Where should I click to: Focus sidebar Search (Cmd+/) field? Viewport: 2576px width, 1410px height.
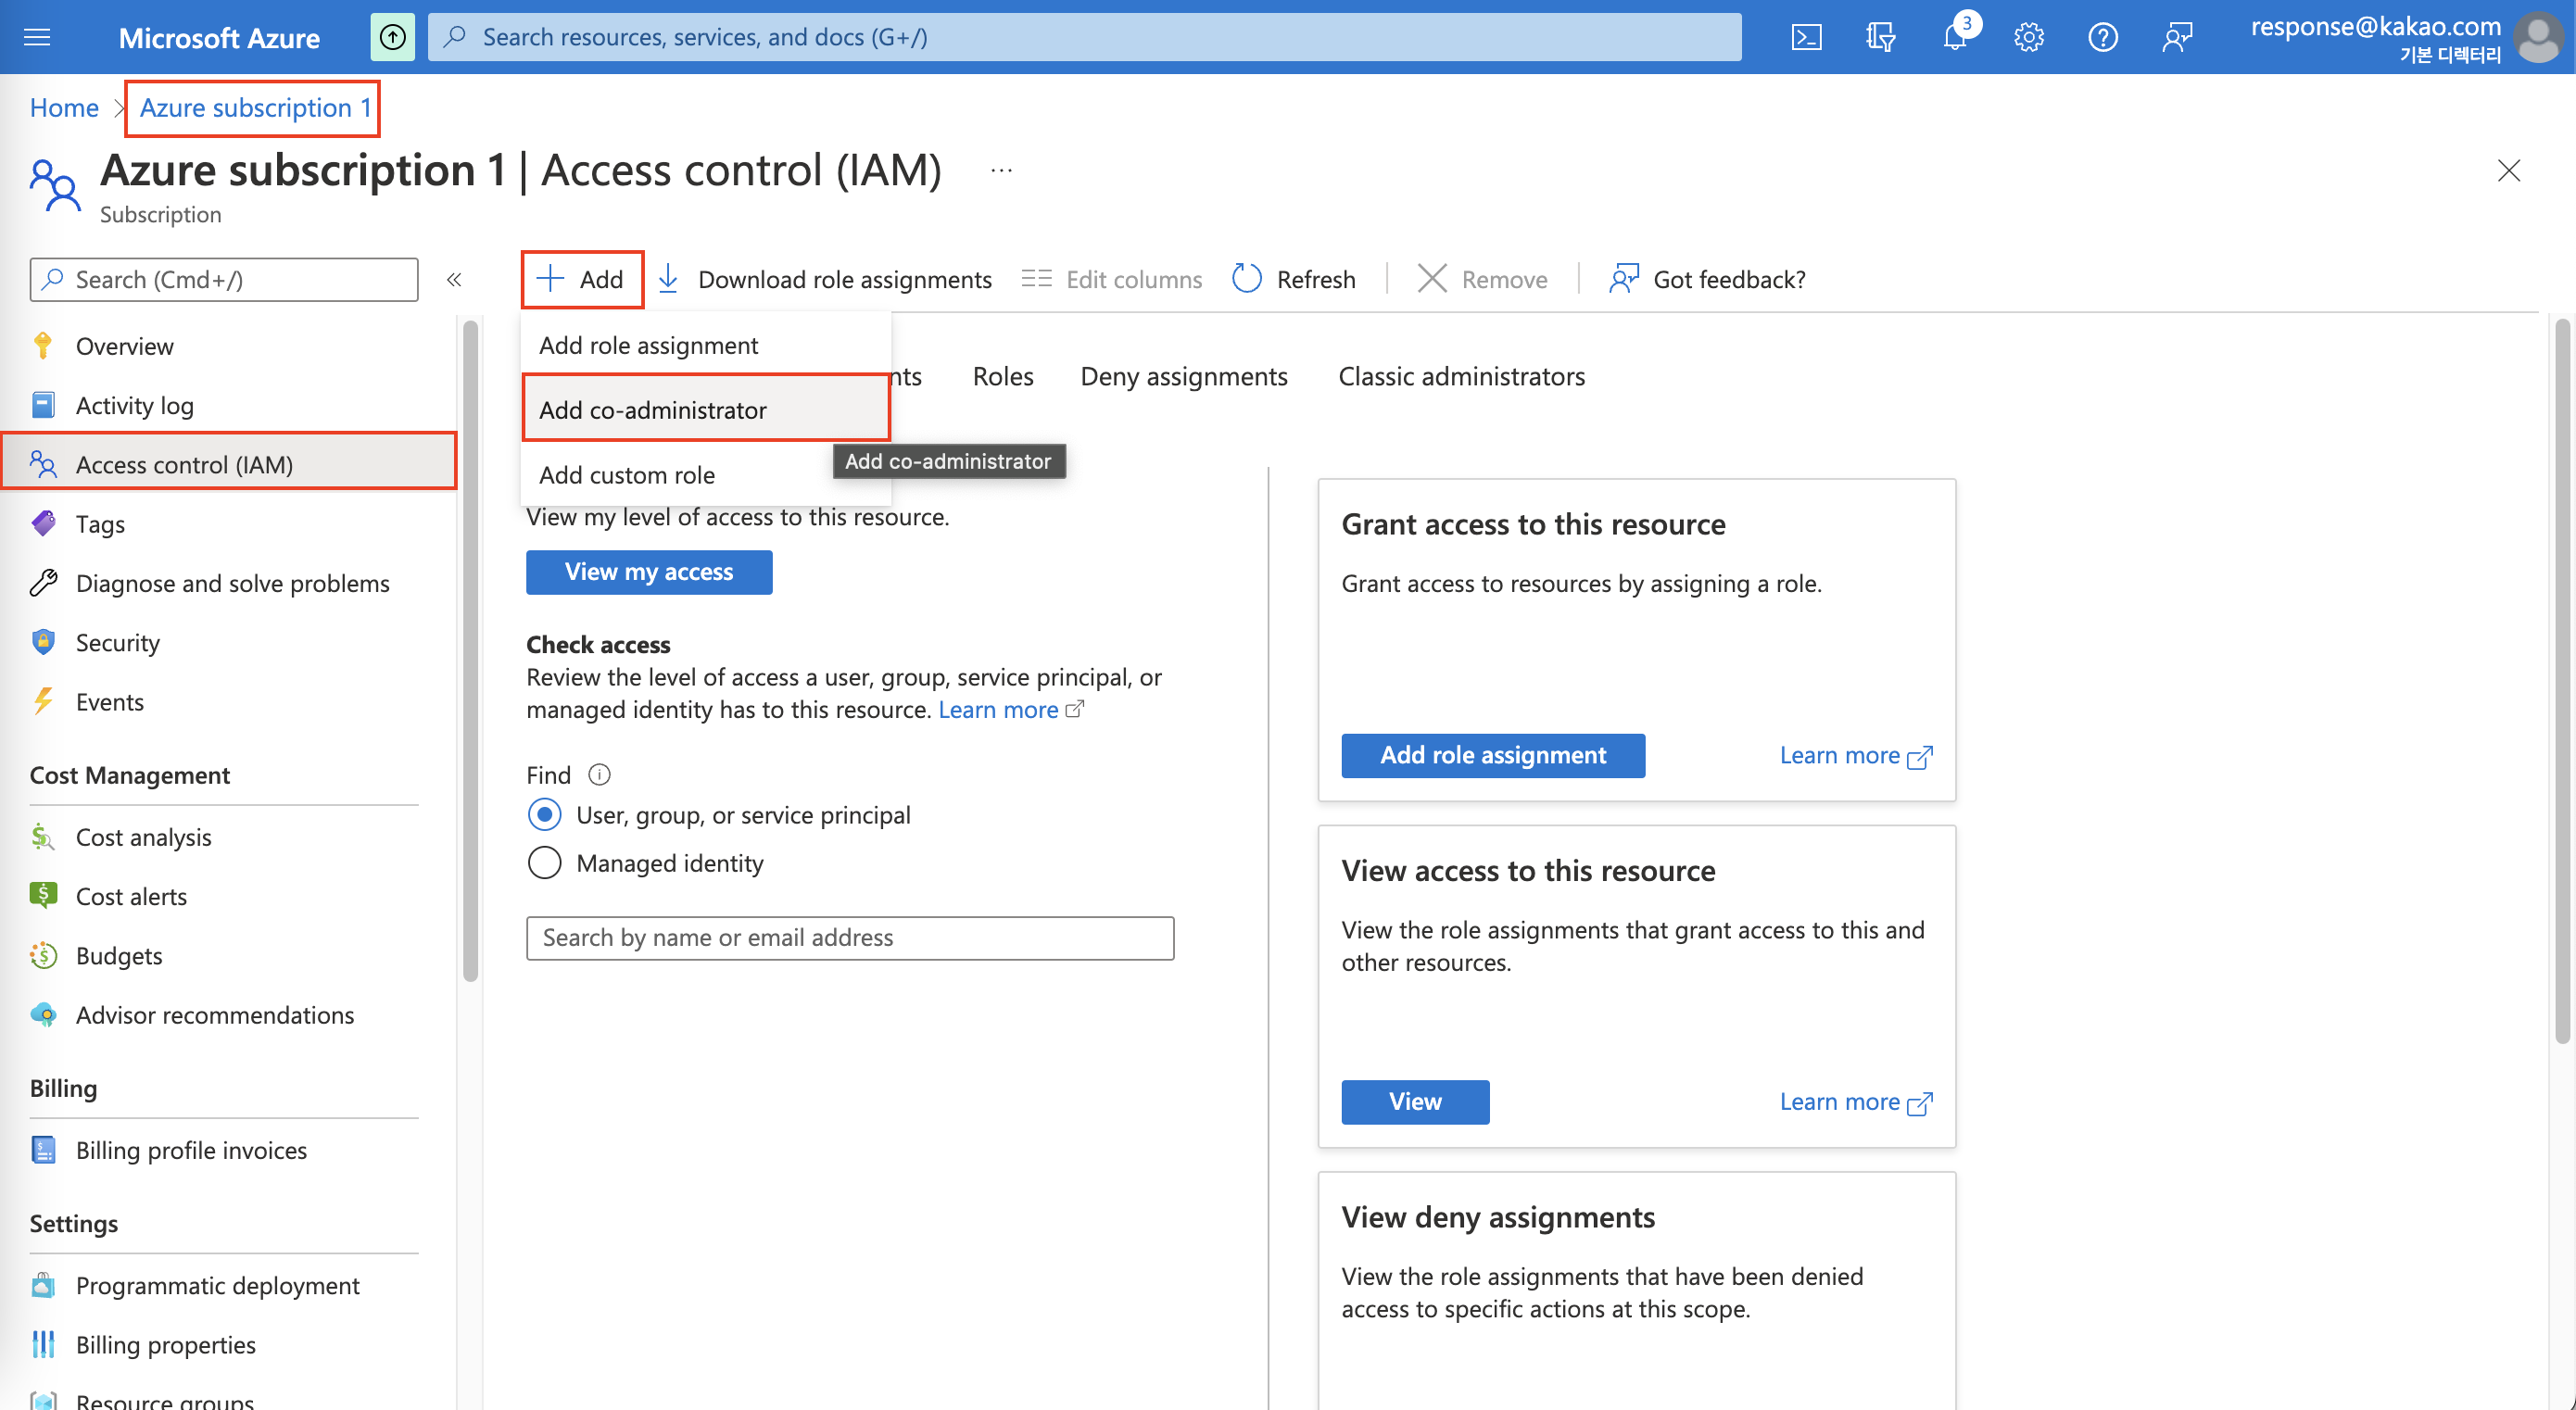tap(224, 279)
